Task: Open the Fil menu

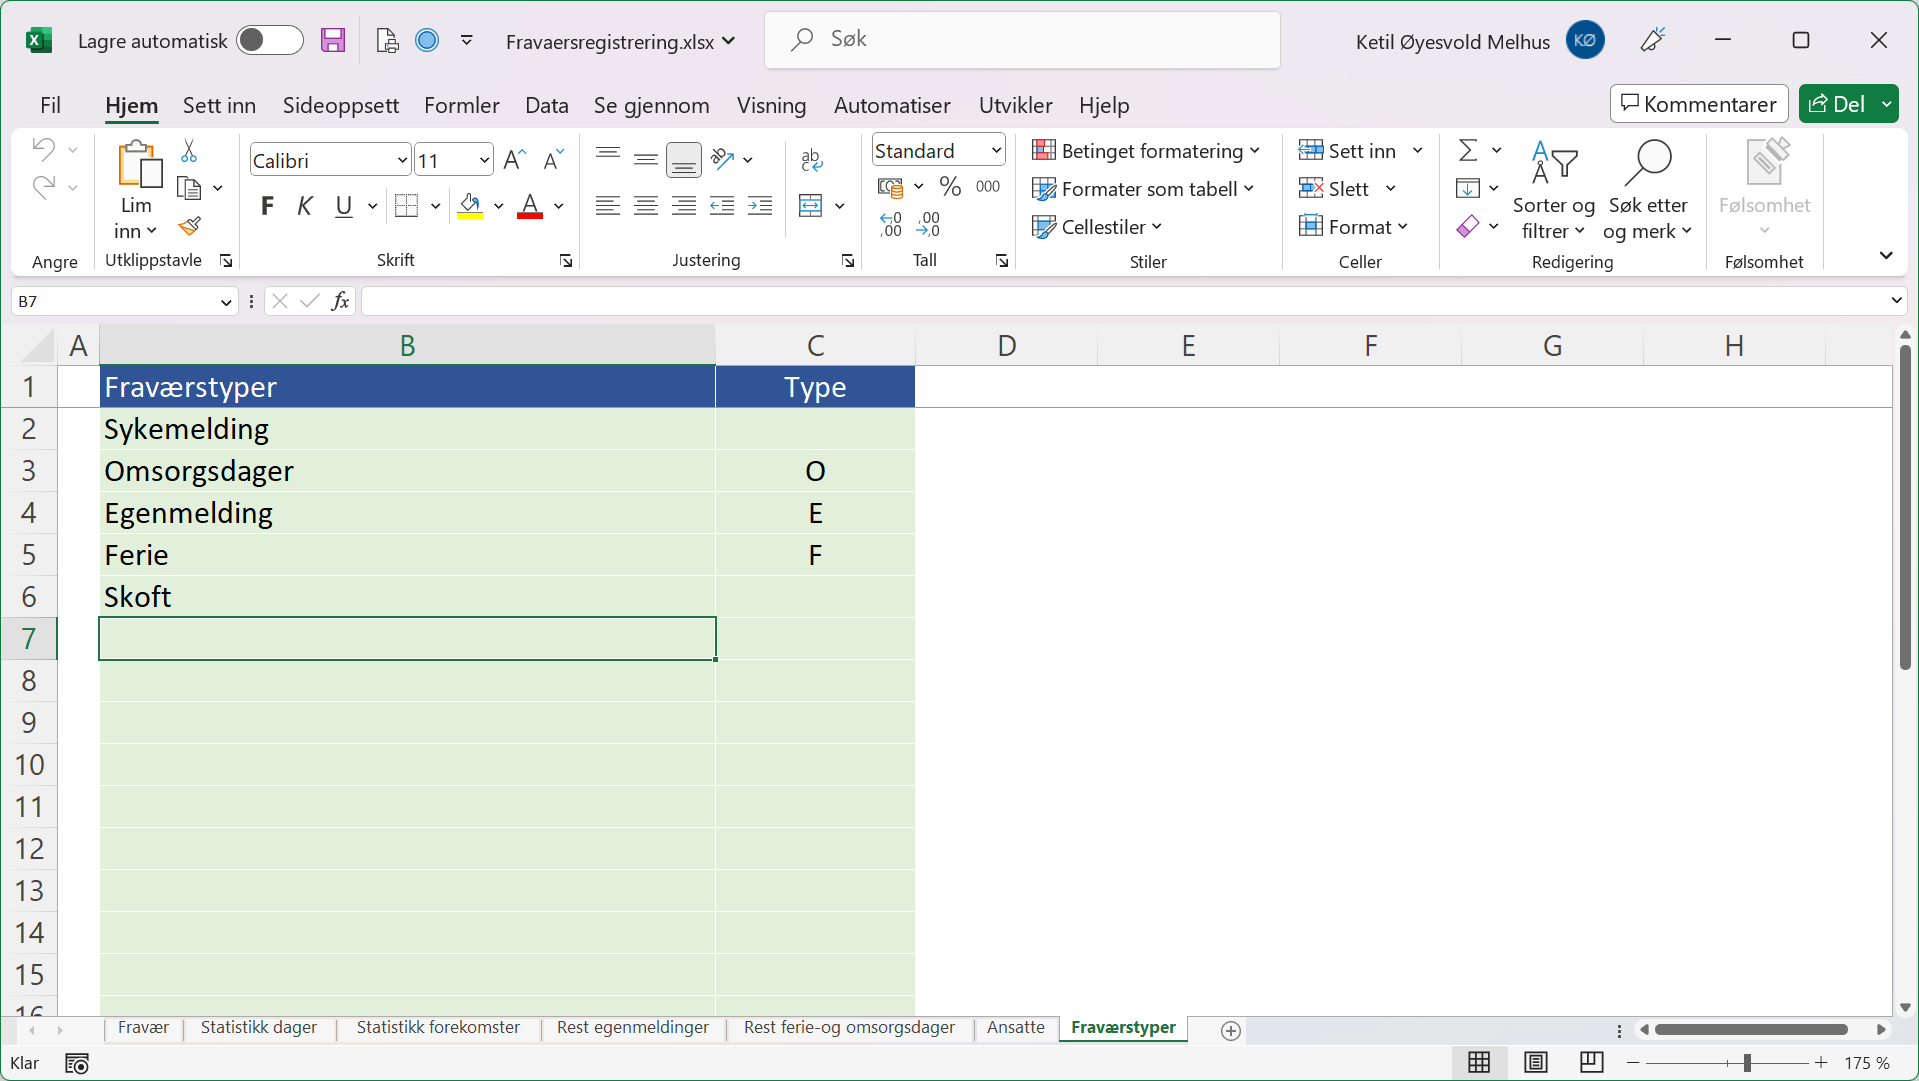Action: [x=50, y=106]
